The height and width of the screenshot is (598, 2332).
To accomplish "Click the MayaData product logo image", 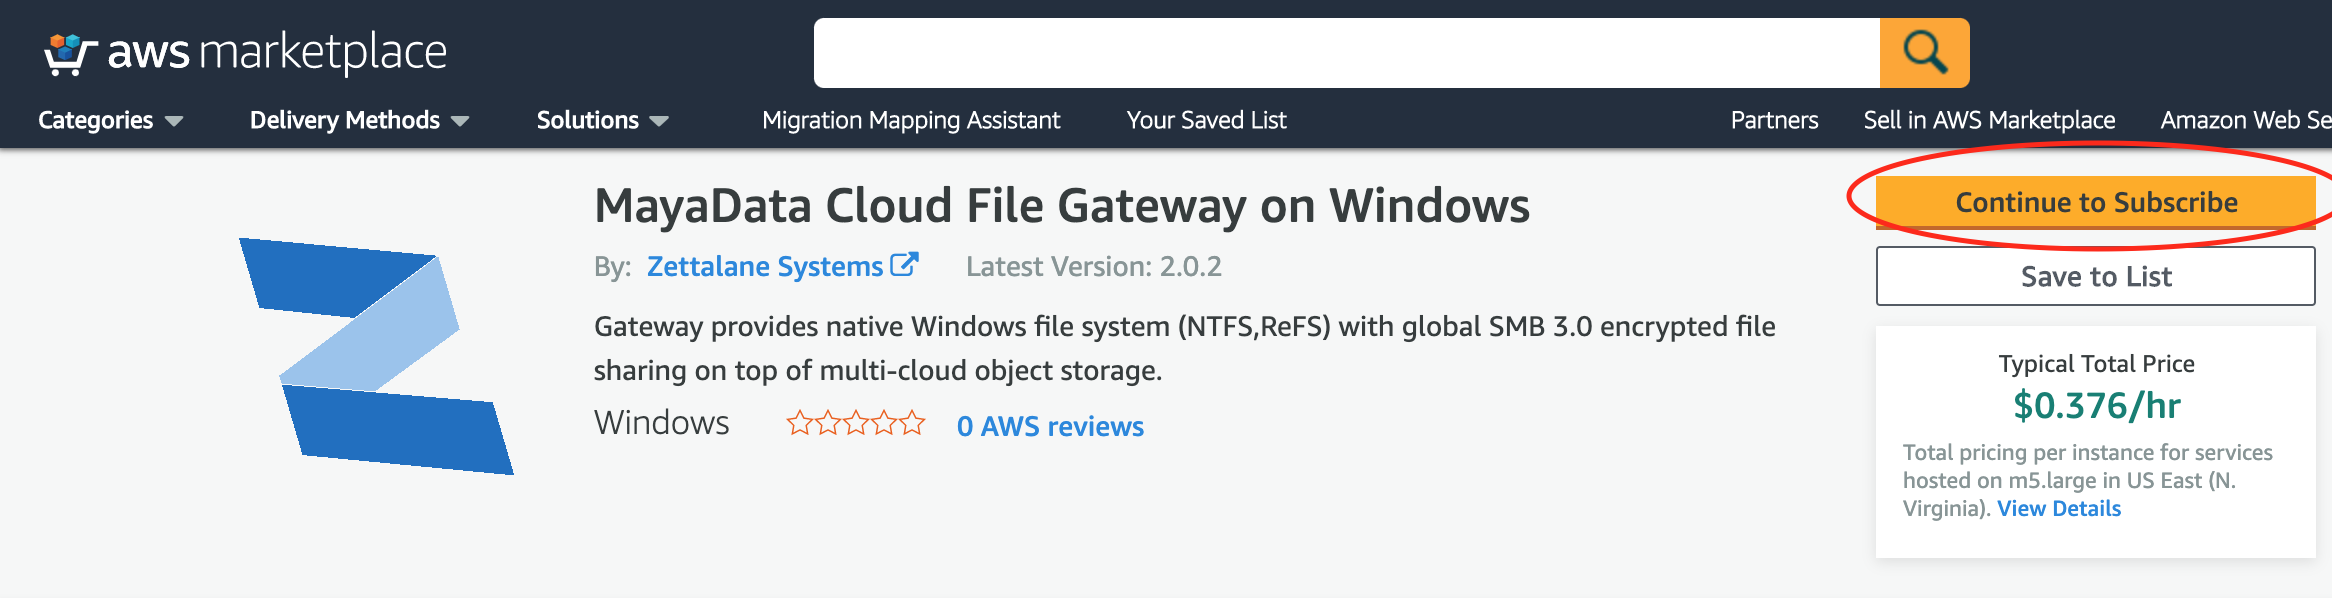I will point(376,356).
